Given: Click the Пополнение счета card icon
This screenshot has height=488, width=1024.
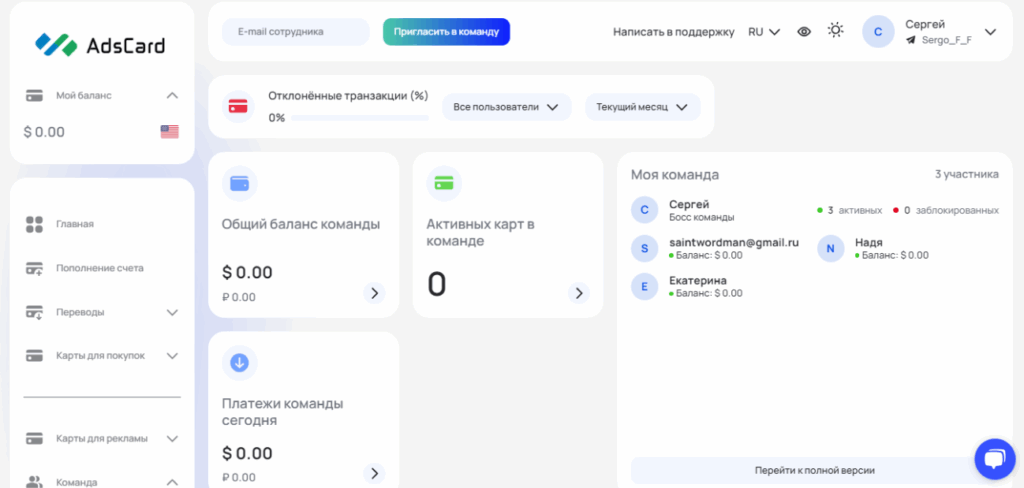Looking at the screenshot, I should pyautogui.click(x=34, y=268).
